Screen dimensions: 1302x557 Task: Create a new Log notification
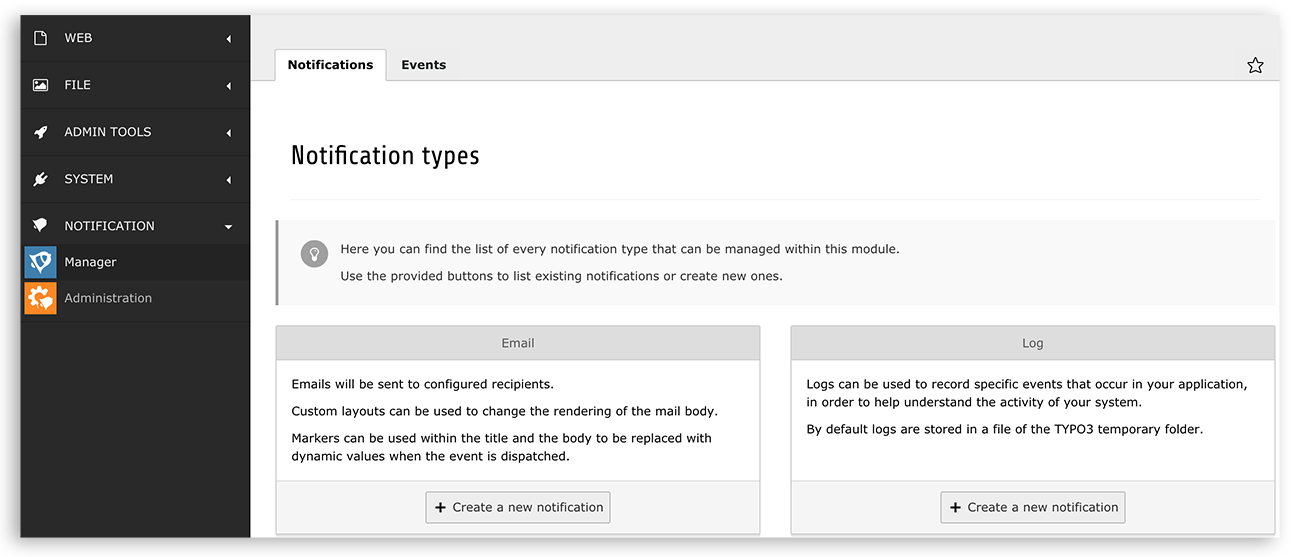[1033, 507]
